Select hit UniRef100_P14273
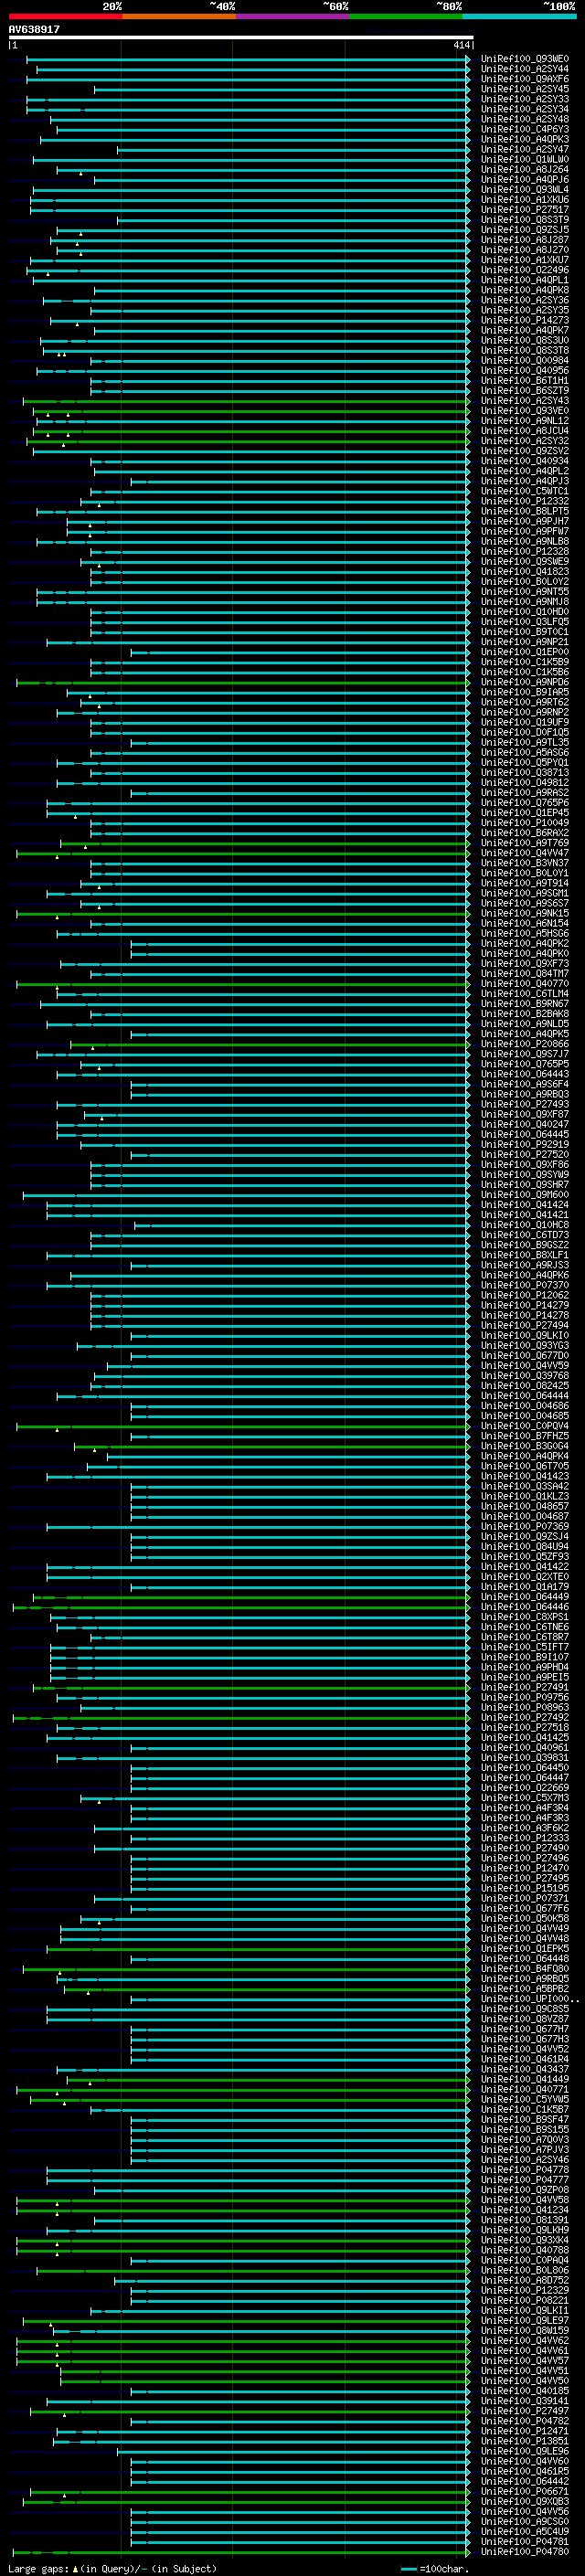585x2576 pixels. click(x=524, y=320)
